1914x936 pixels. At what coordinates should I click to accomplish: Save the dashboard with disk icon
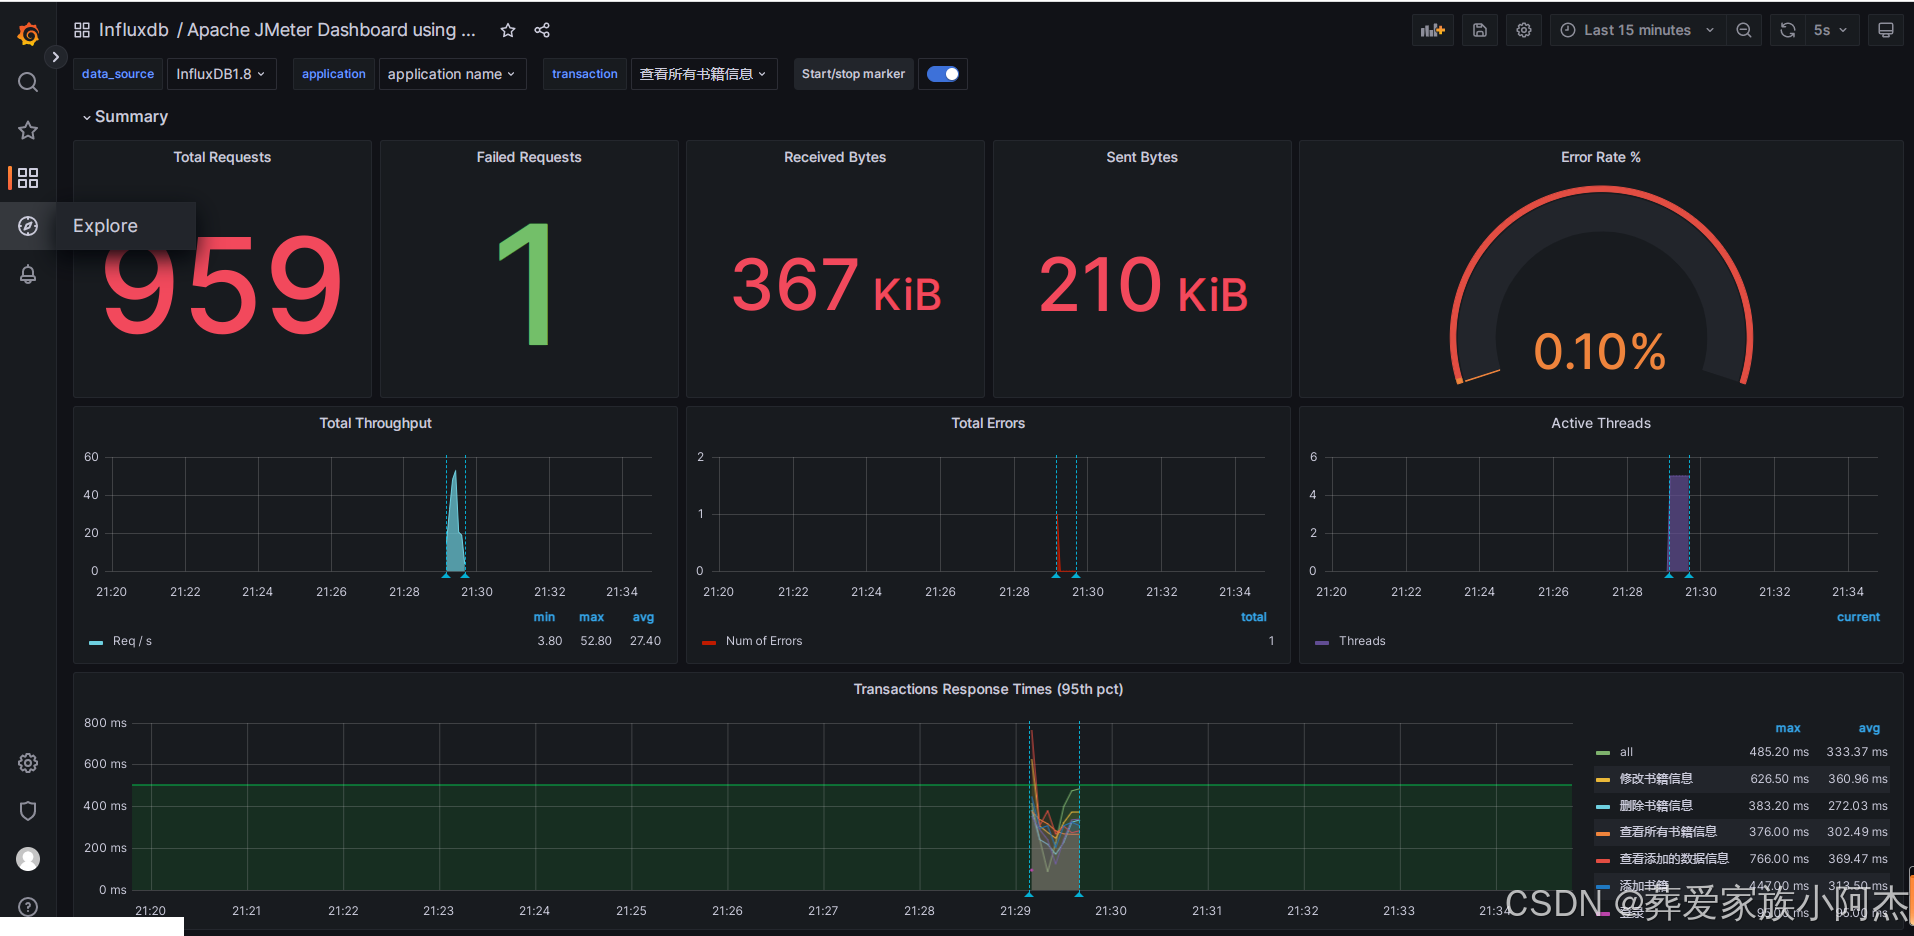point(1480,30)
